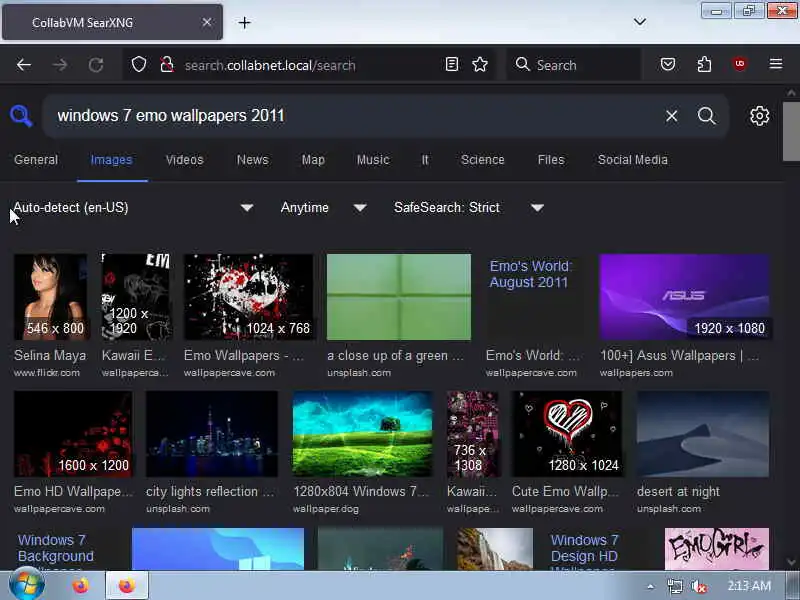Open the 1280x804 Windows 7 landscape thumbnail
Screen dimensions: 800x600
362,434
